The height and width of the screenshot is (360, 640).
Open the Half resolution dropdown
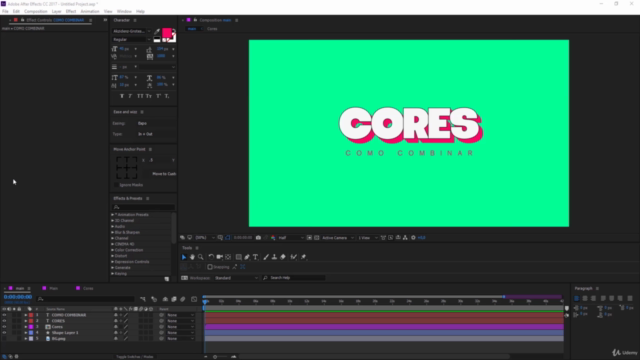[x=291, y=238]
